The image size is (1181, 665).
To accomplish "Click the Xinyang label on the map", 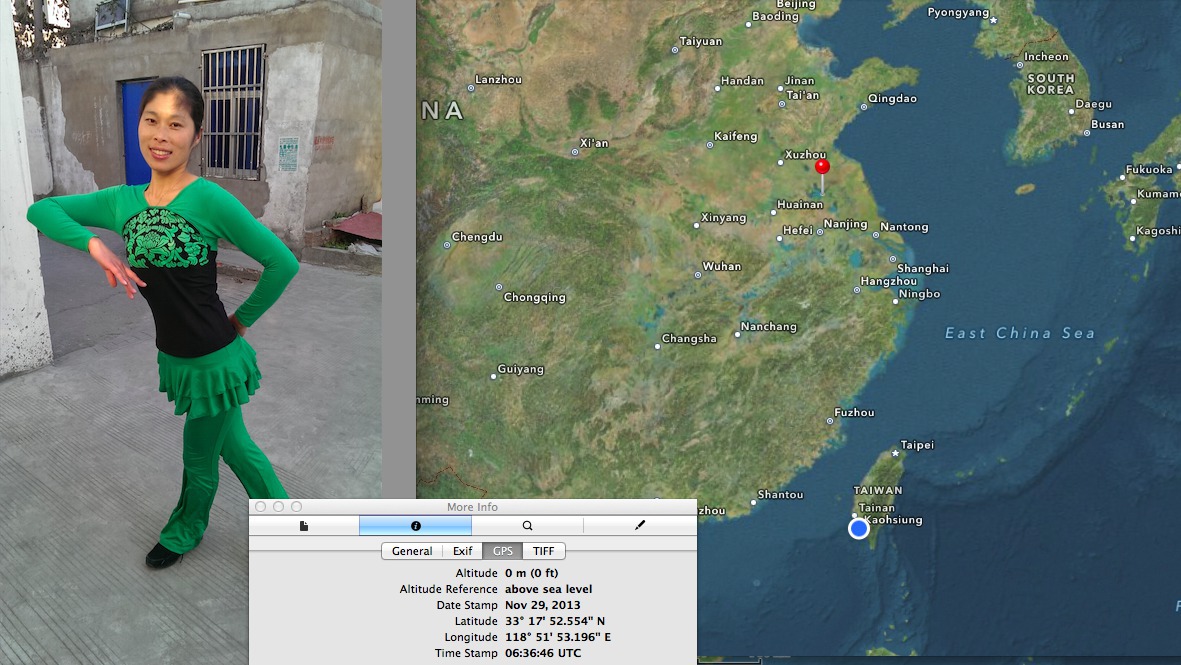I will pyautogui.click(x=723, y=218).
